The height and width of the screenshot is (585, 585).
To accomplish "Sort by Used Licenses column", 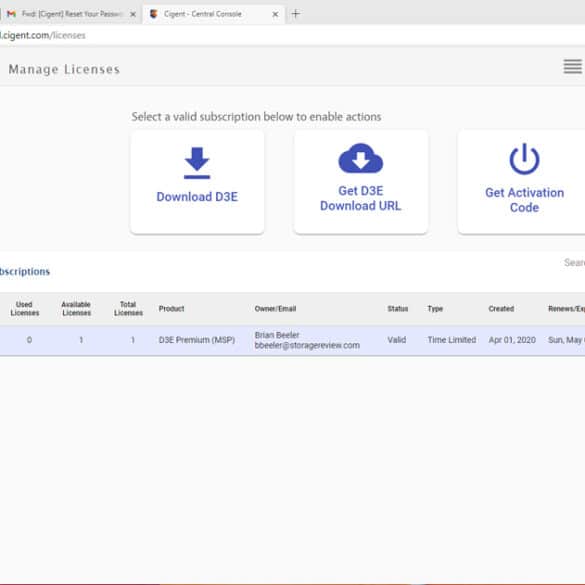I will [25, 309].
